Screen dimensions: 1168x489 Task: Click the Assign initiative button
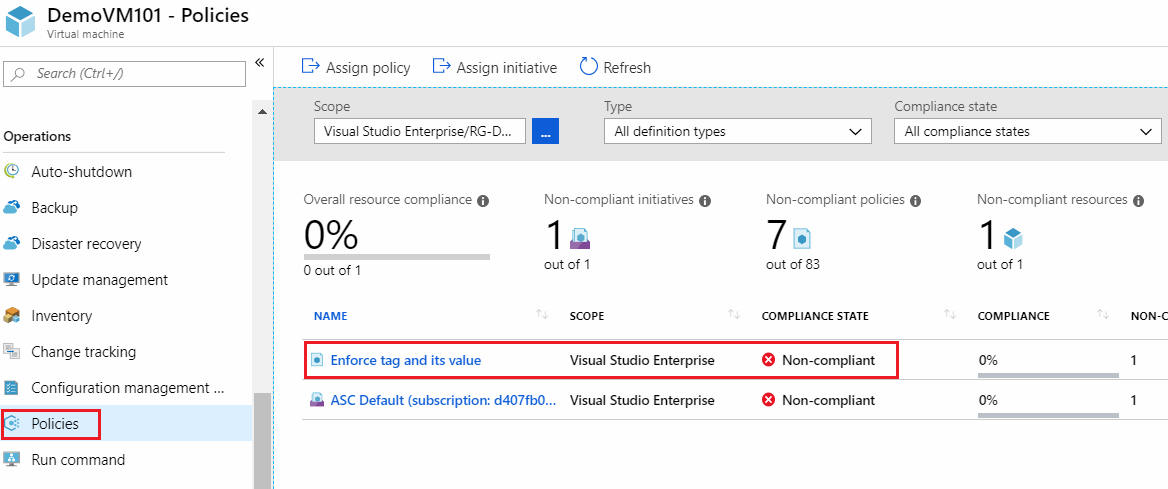click(495, 67)
